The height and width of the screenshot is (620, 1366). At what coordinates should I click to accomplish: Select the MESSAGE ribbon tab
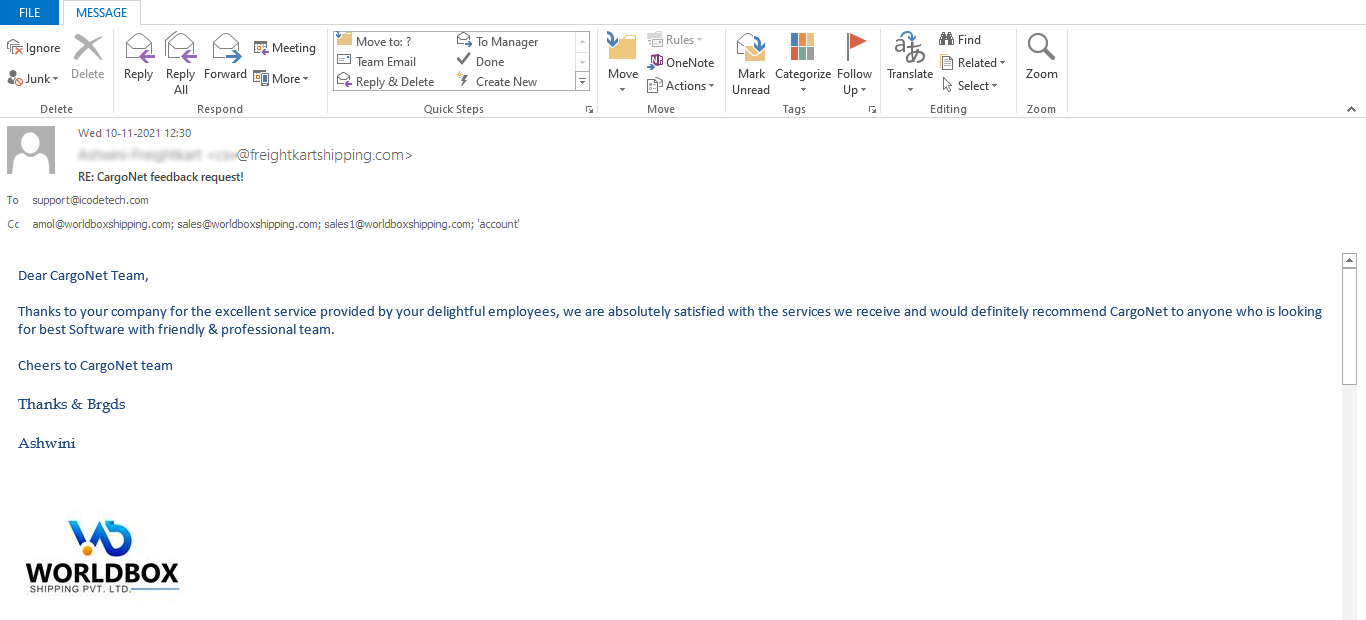[102, 13]
